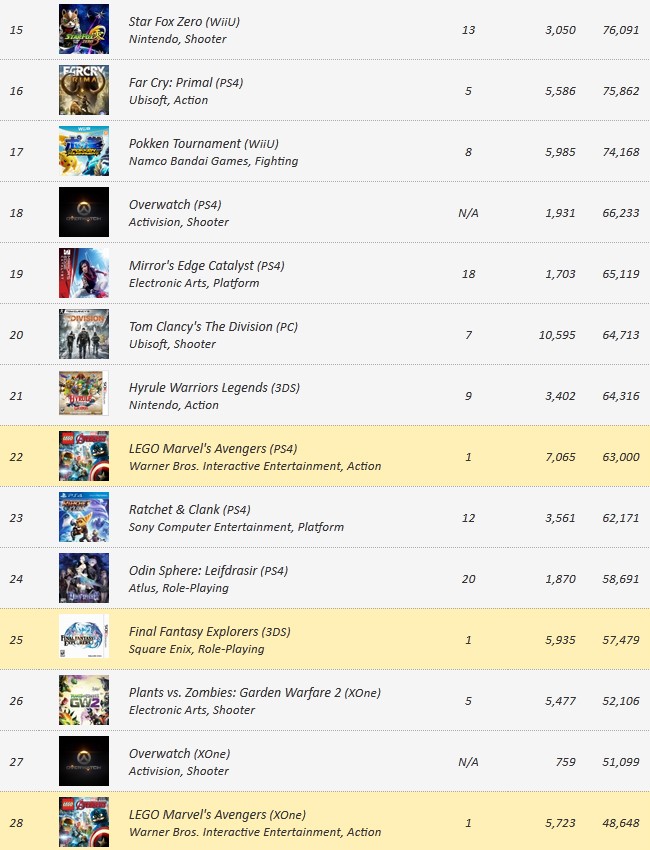This screenshot has width=650, height=850.
Task: Click the Ratchet & Clank cover thumbnail
Action: pyautogui.click(x=84, y=517)
